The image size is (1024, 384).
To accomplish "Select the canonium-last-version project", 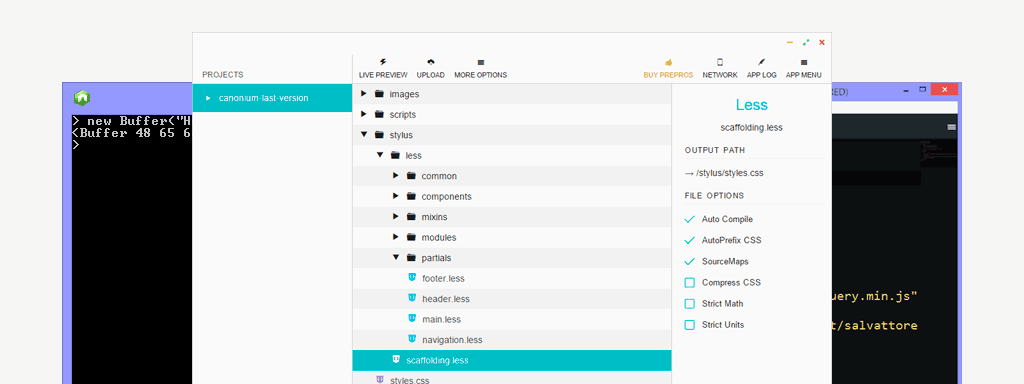I will [x=272, y=98].
